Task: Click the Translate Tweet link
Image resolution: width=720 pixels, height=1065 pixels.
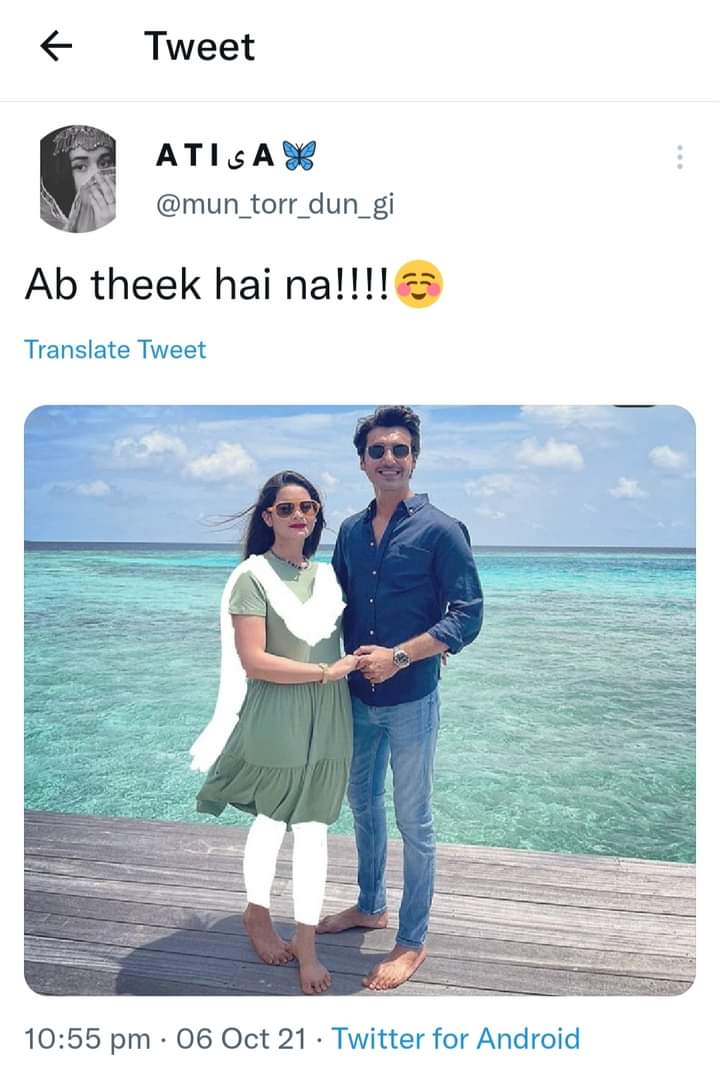Action: point(115,349)
